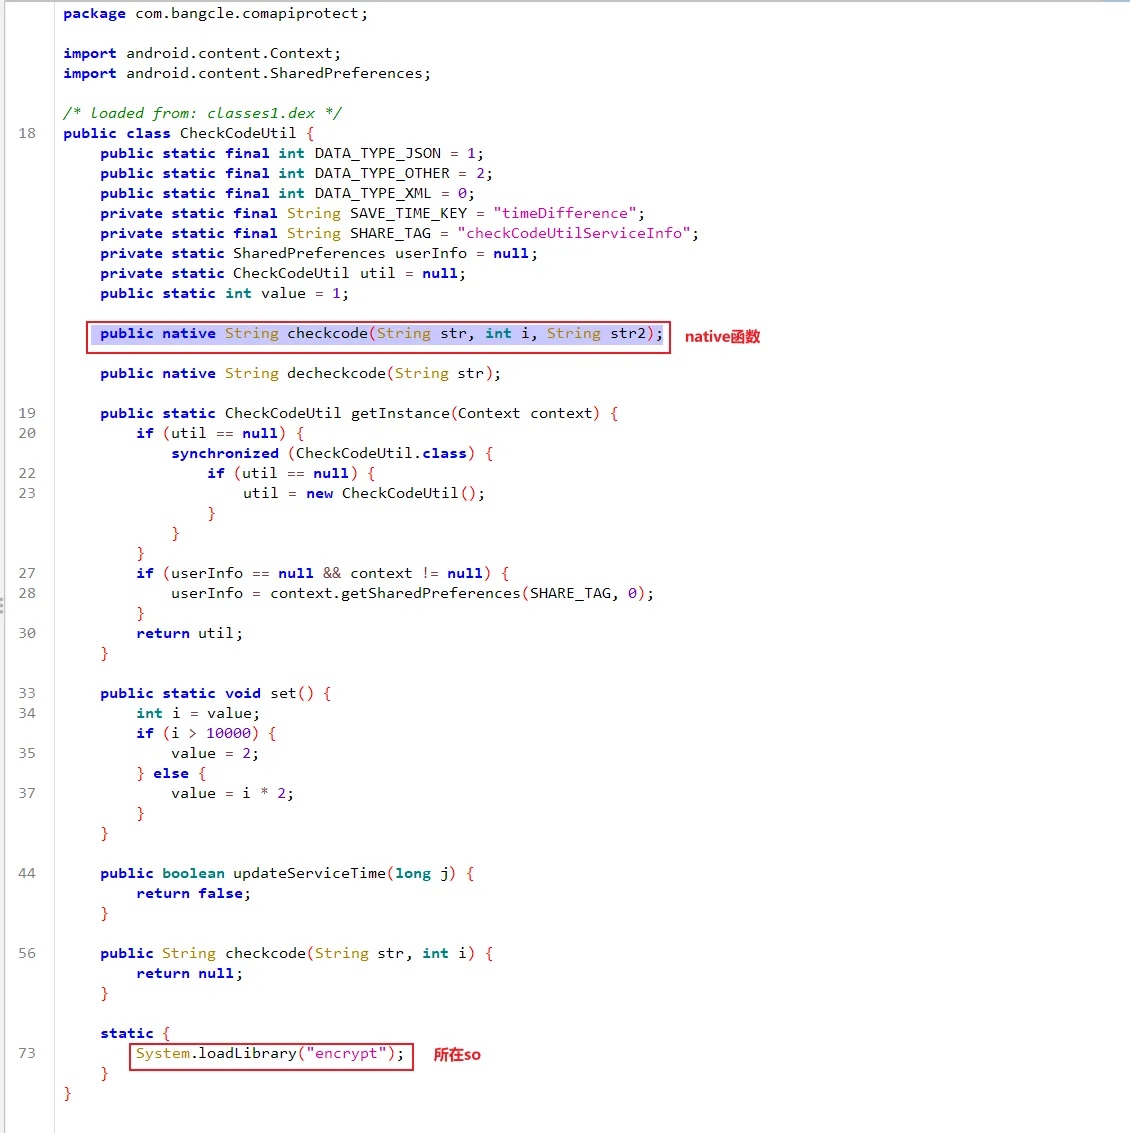Click line number 37 in the gutter
The height and width of the screenshot is (1133, 1130).
(x=27, y=793)
